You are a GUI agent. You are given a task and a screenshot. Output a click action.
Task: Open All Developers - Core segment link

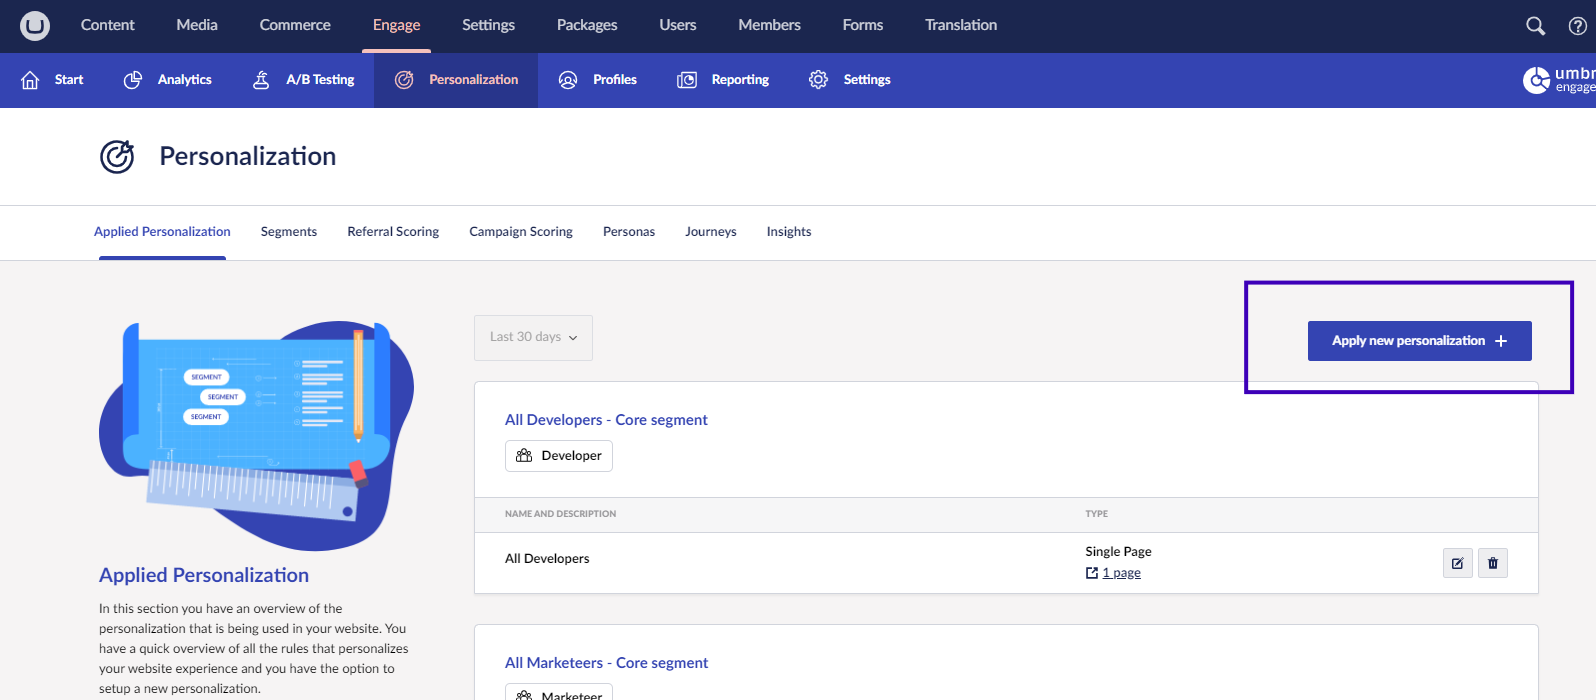tap(606, 420)
